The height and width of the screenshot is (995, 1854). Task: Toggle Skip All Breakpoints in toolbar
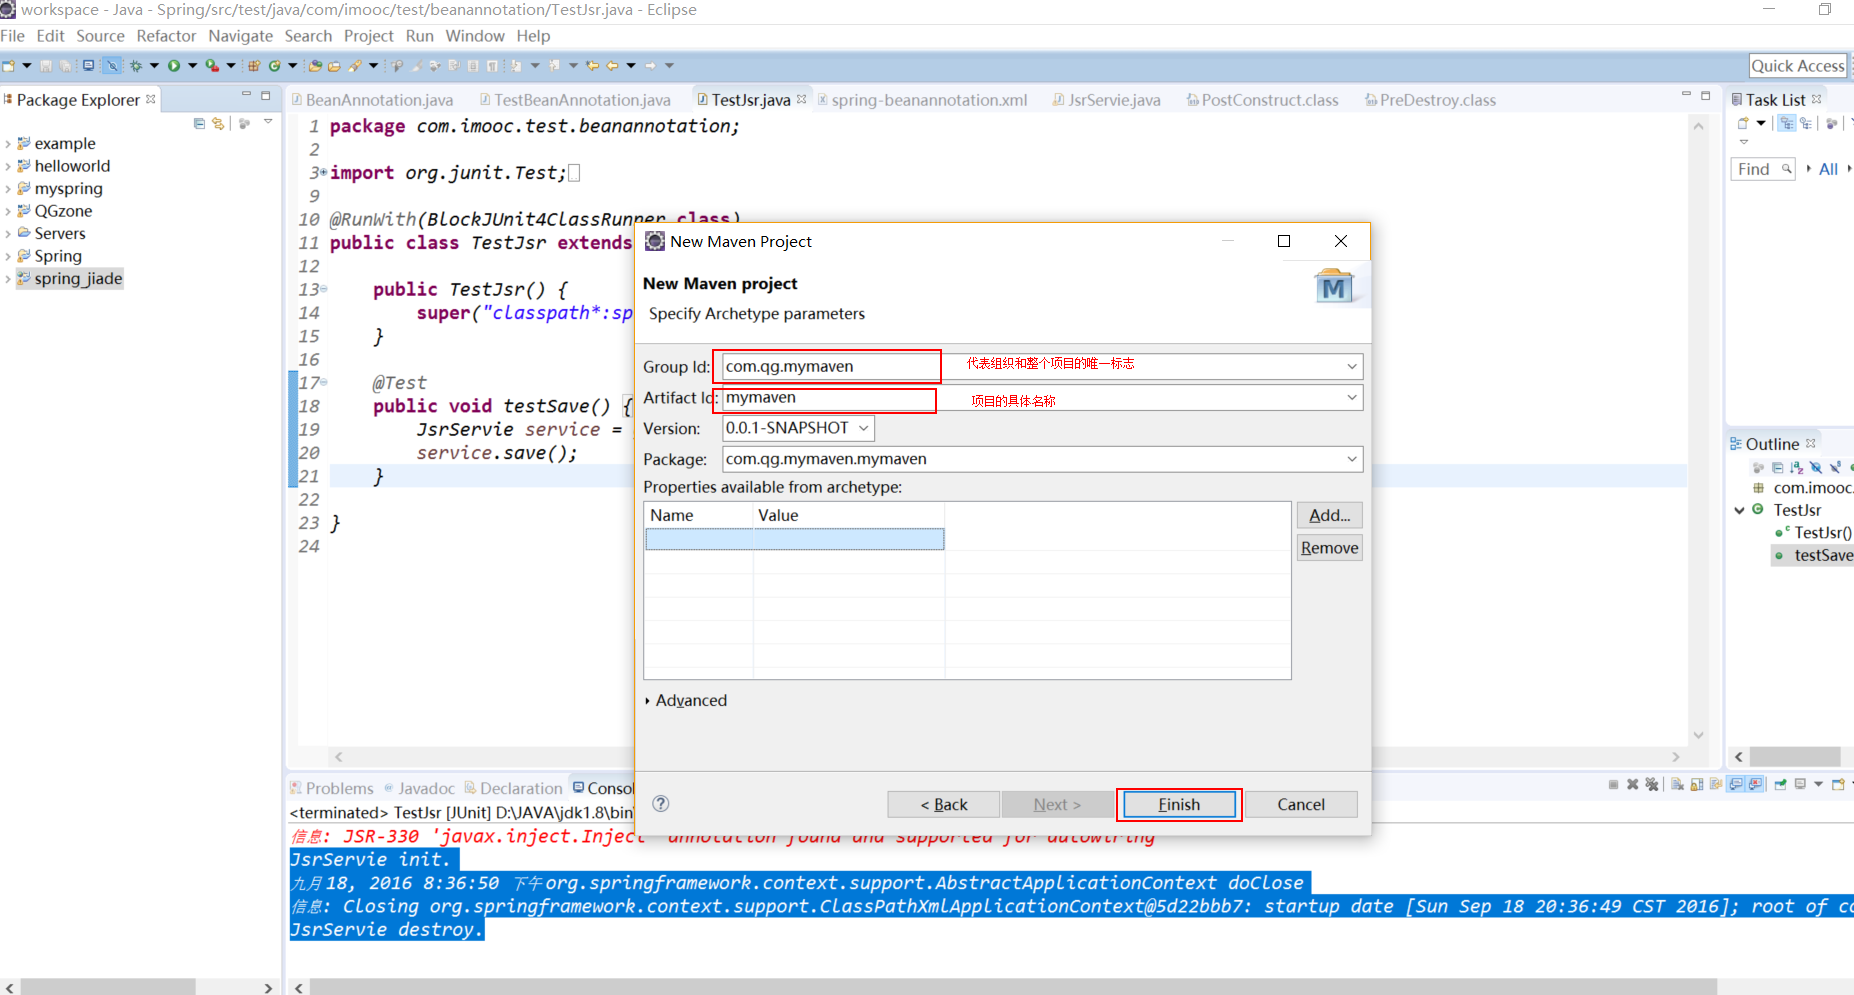pyautogui.click(x=112, y=66)
